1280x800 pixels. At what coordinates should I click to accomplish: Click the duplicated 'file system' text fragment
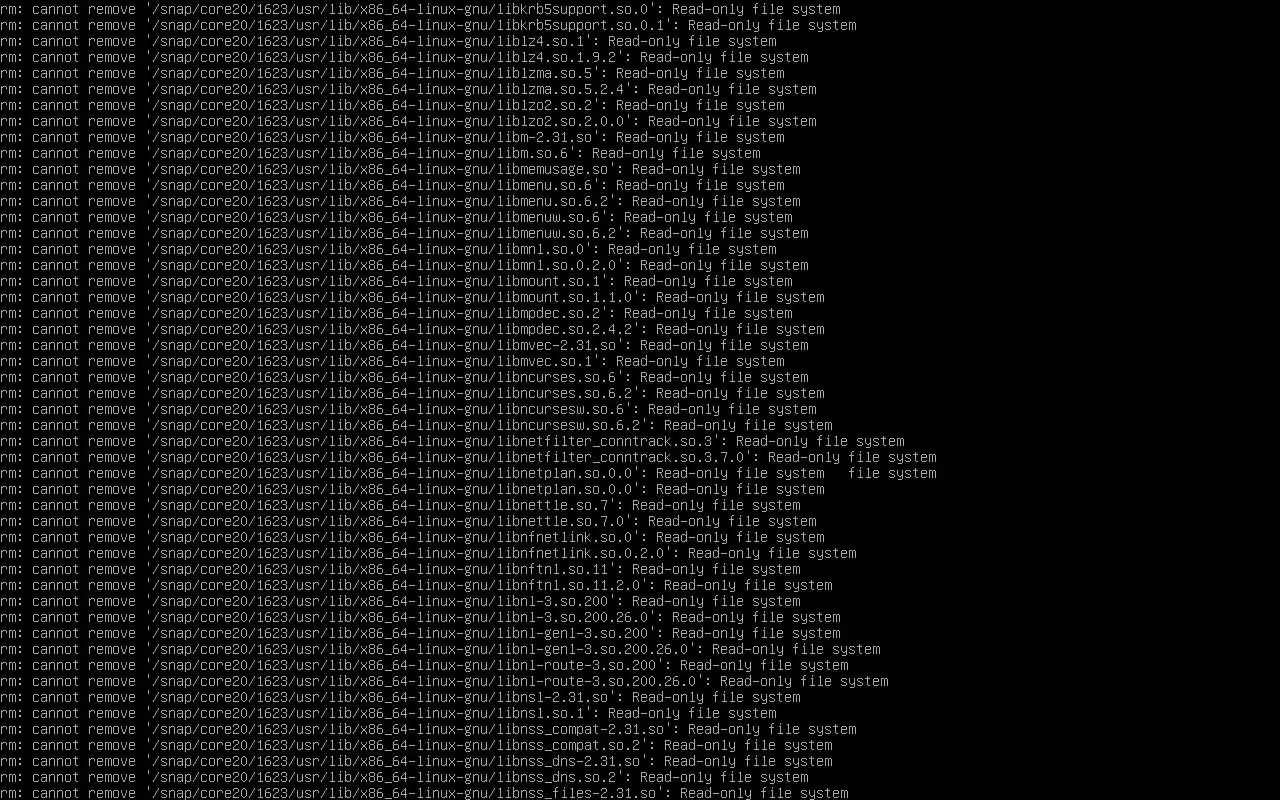click(x=892, y=473)
